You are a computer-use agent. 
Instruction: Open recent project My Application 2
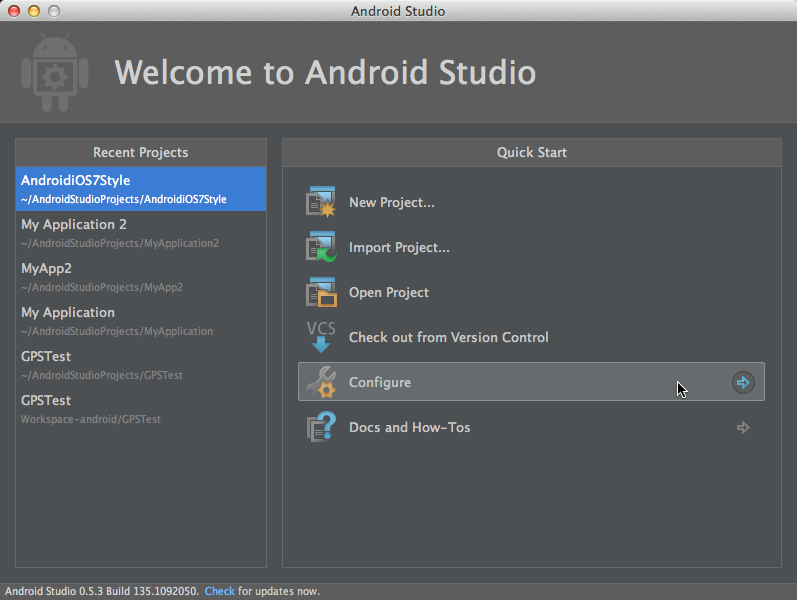tap(140, 233)
